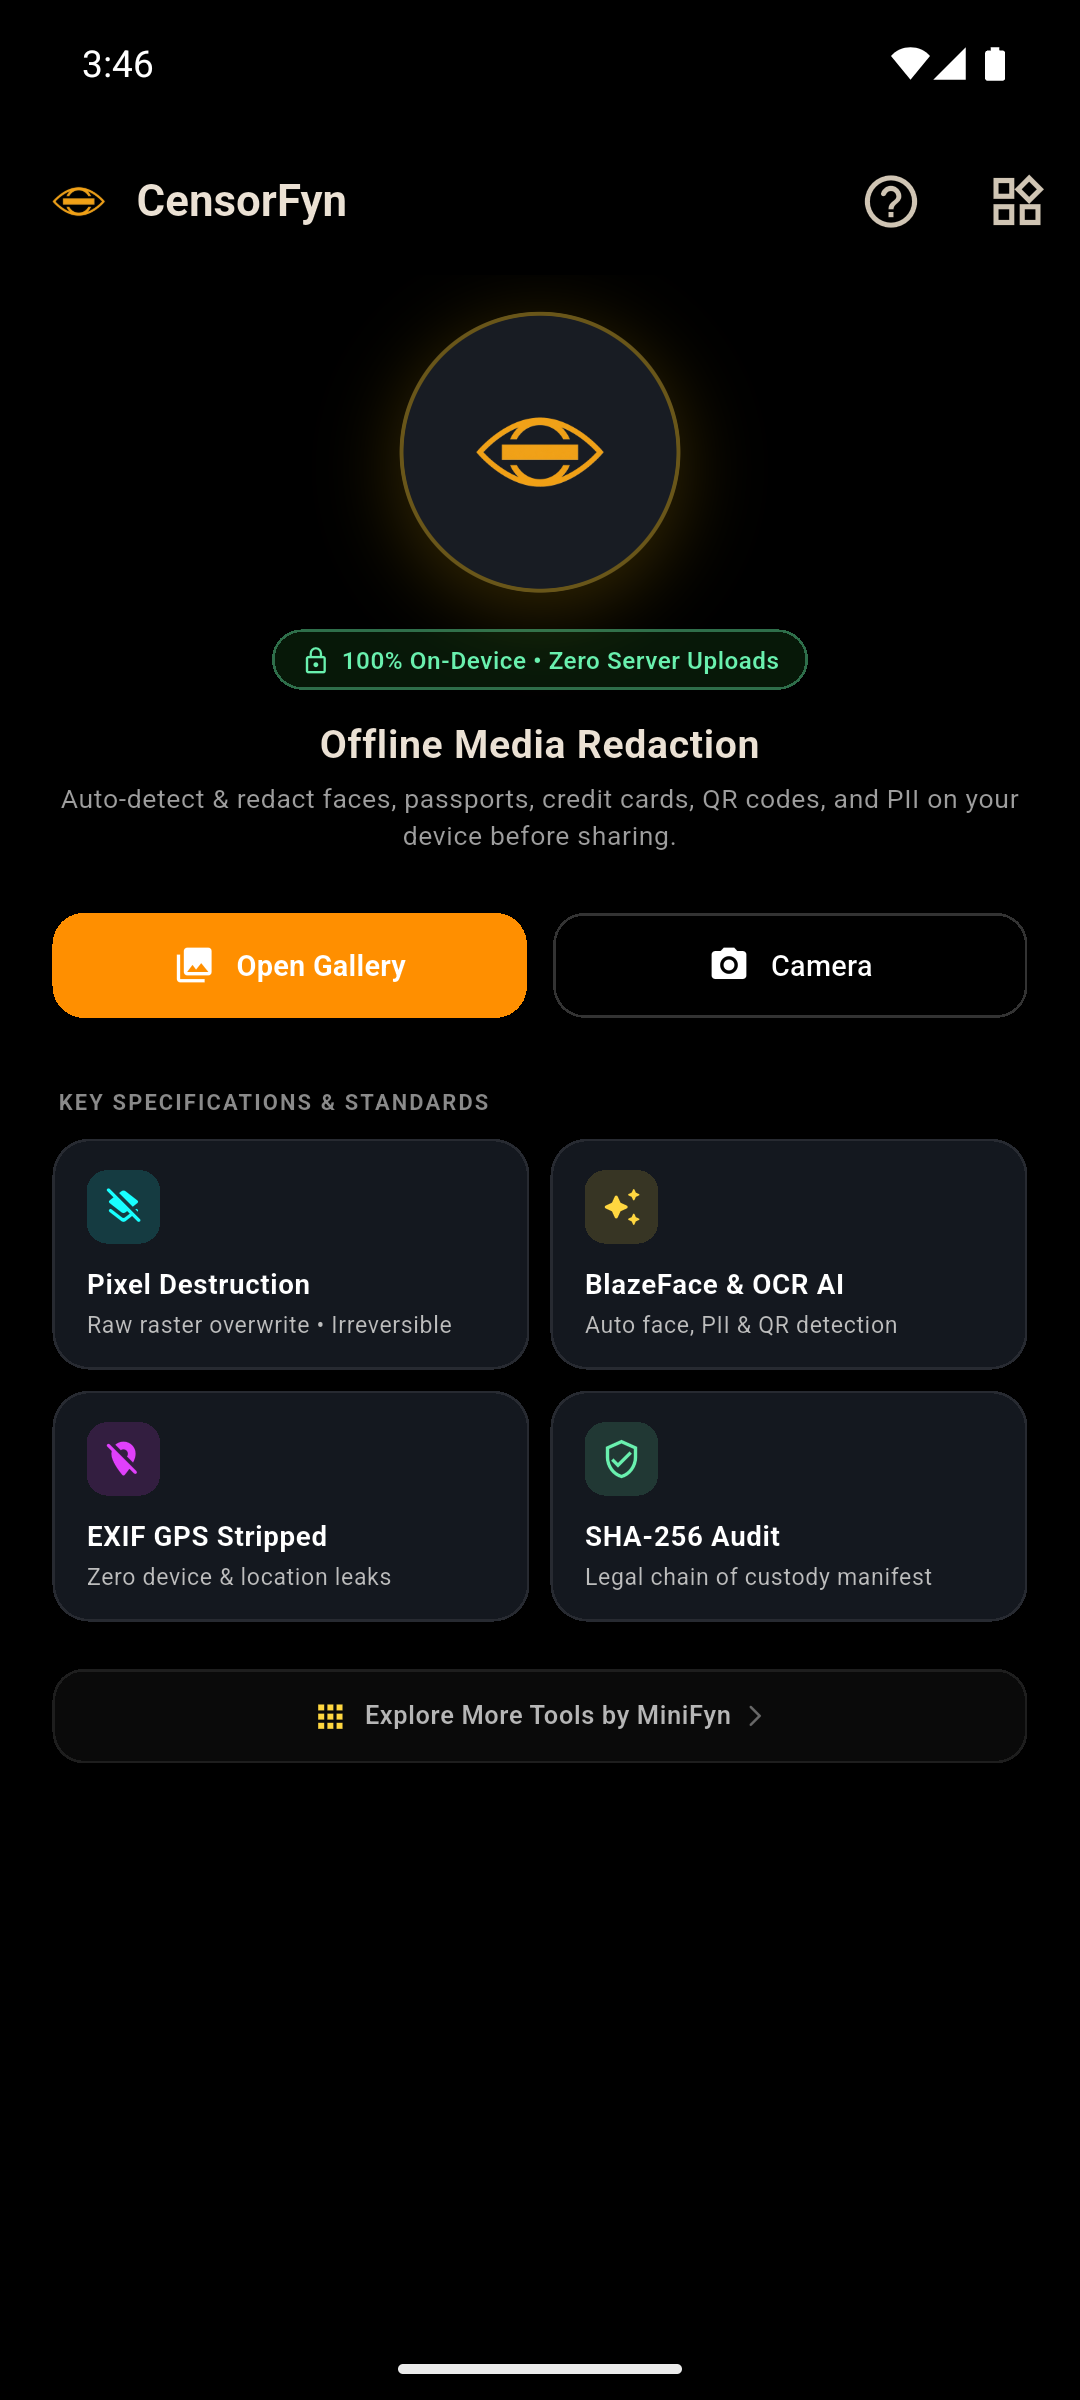Tap the BlazeFace sparkle icon
Screen dimensions: 1080x2400
tap(621, 1207)
